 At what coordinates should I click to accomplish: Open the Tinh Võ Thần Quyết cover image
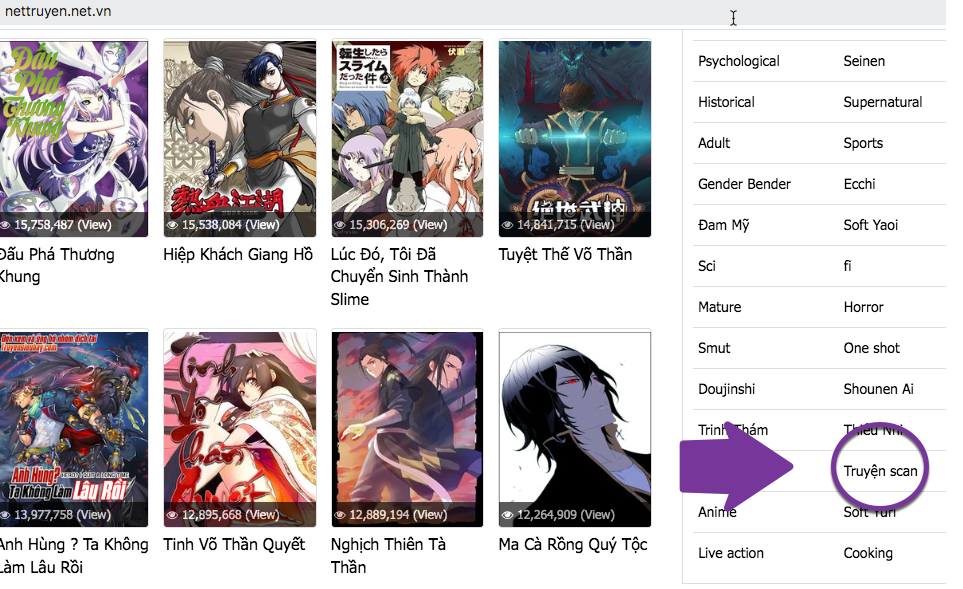(240, 429)
